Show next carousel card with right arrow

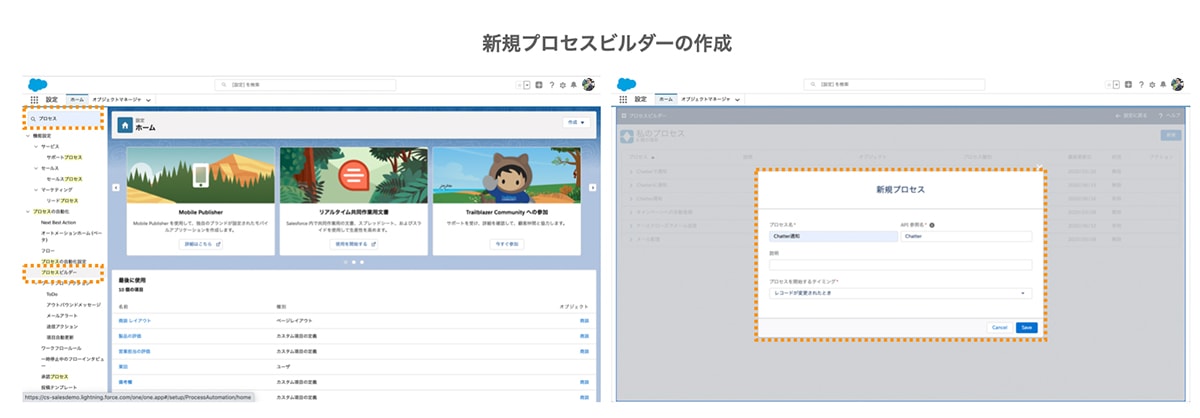point(594,187)
